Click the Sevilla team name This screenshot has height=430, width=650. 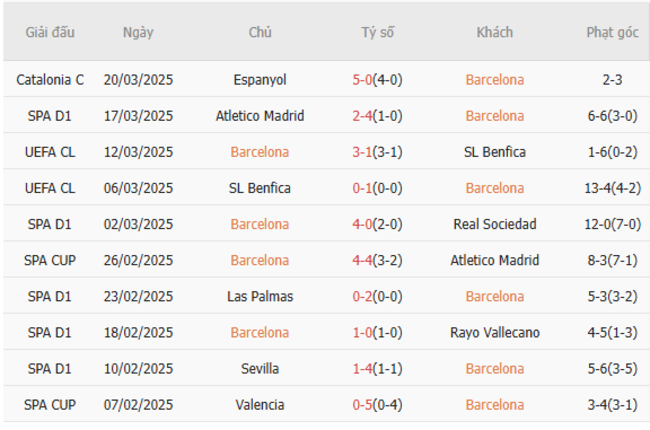coord(259,369)
